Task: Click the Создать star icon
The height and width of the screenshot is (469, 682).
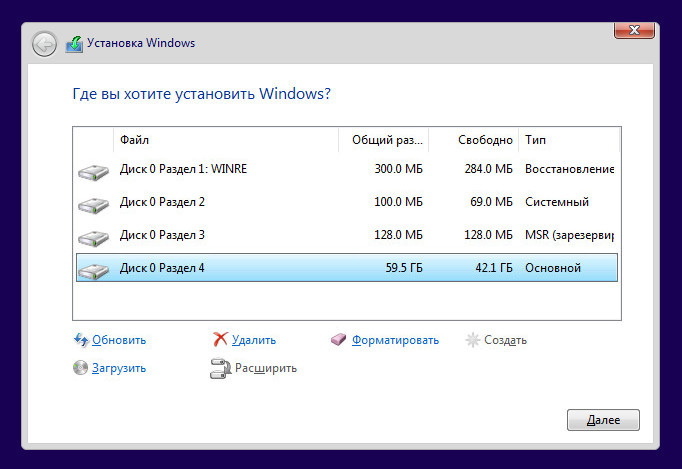Action: (x=472, y=340)
